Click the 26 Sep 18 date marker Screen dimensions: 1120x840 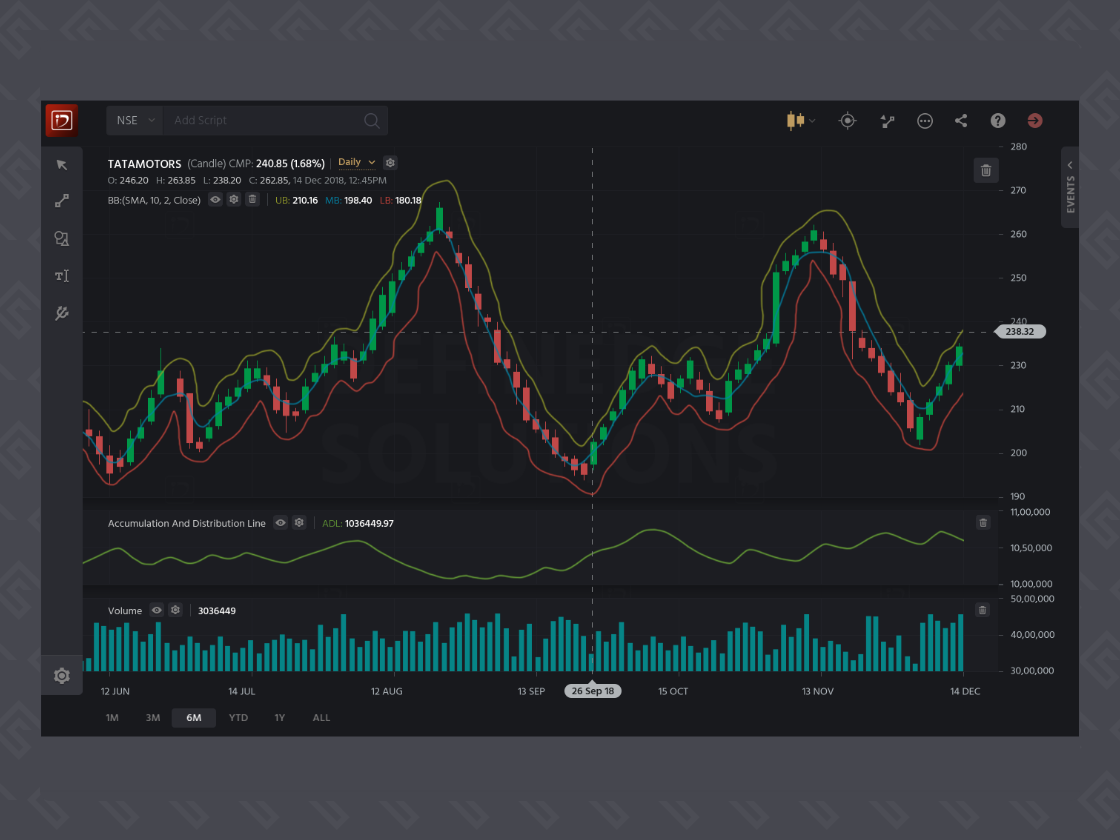593,691
